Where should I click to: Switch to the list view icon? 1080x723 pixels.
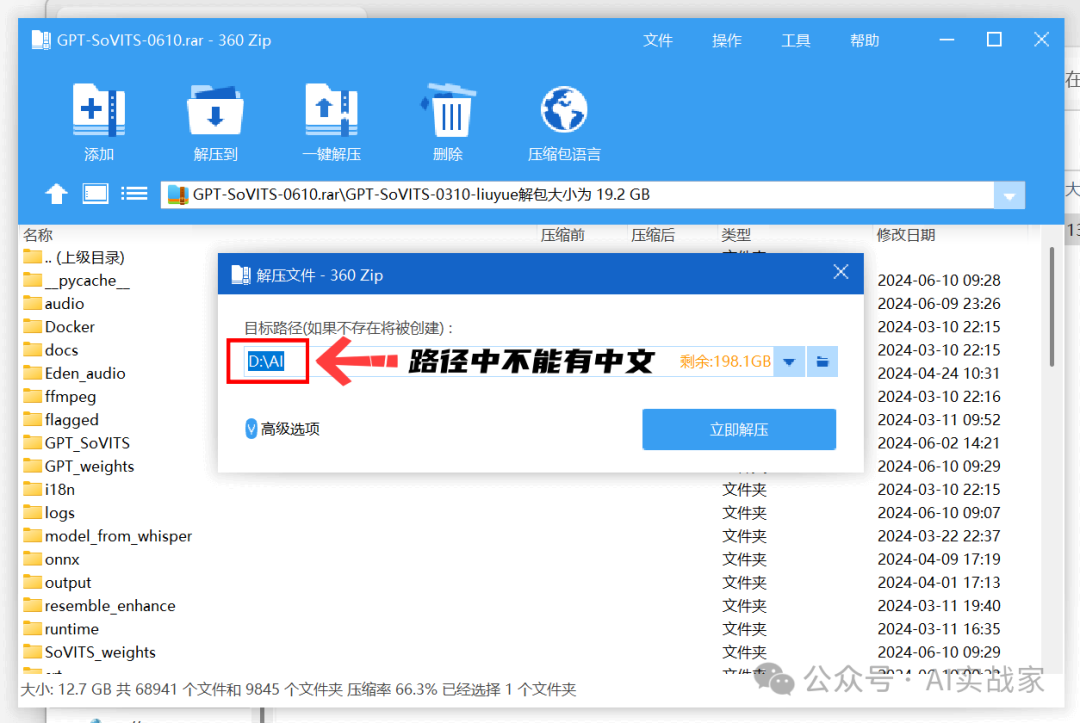134,194
